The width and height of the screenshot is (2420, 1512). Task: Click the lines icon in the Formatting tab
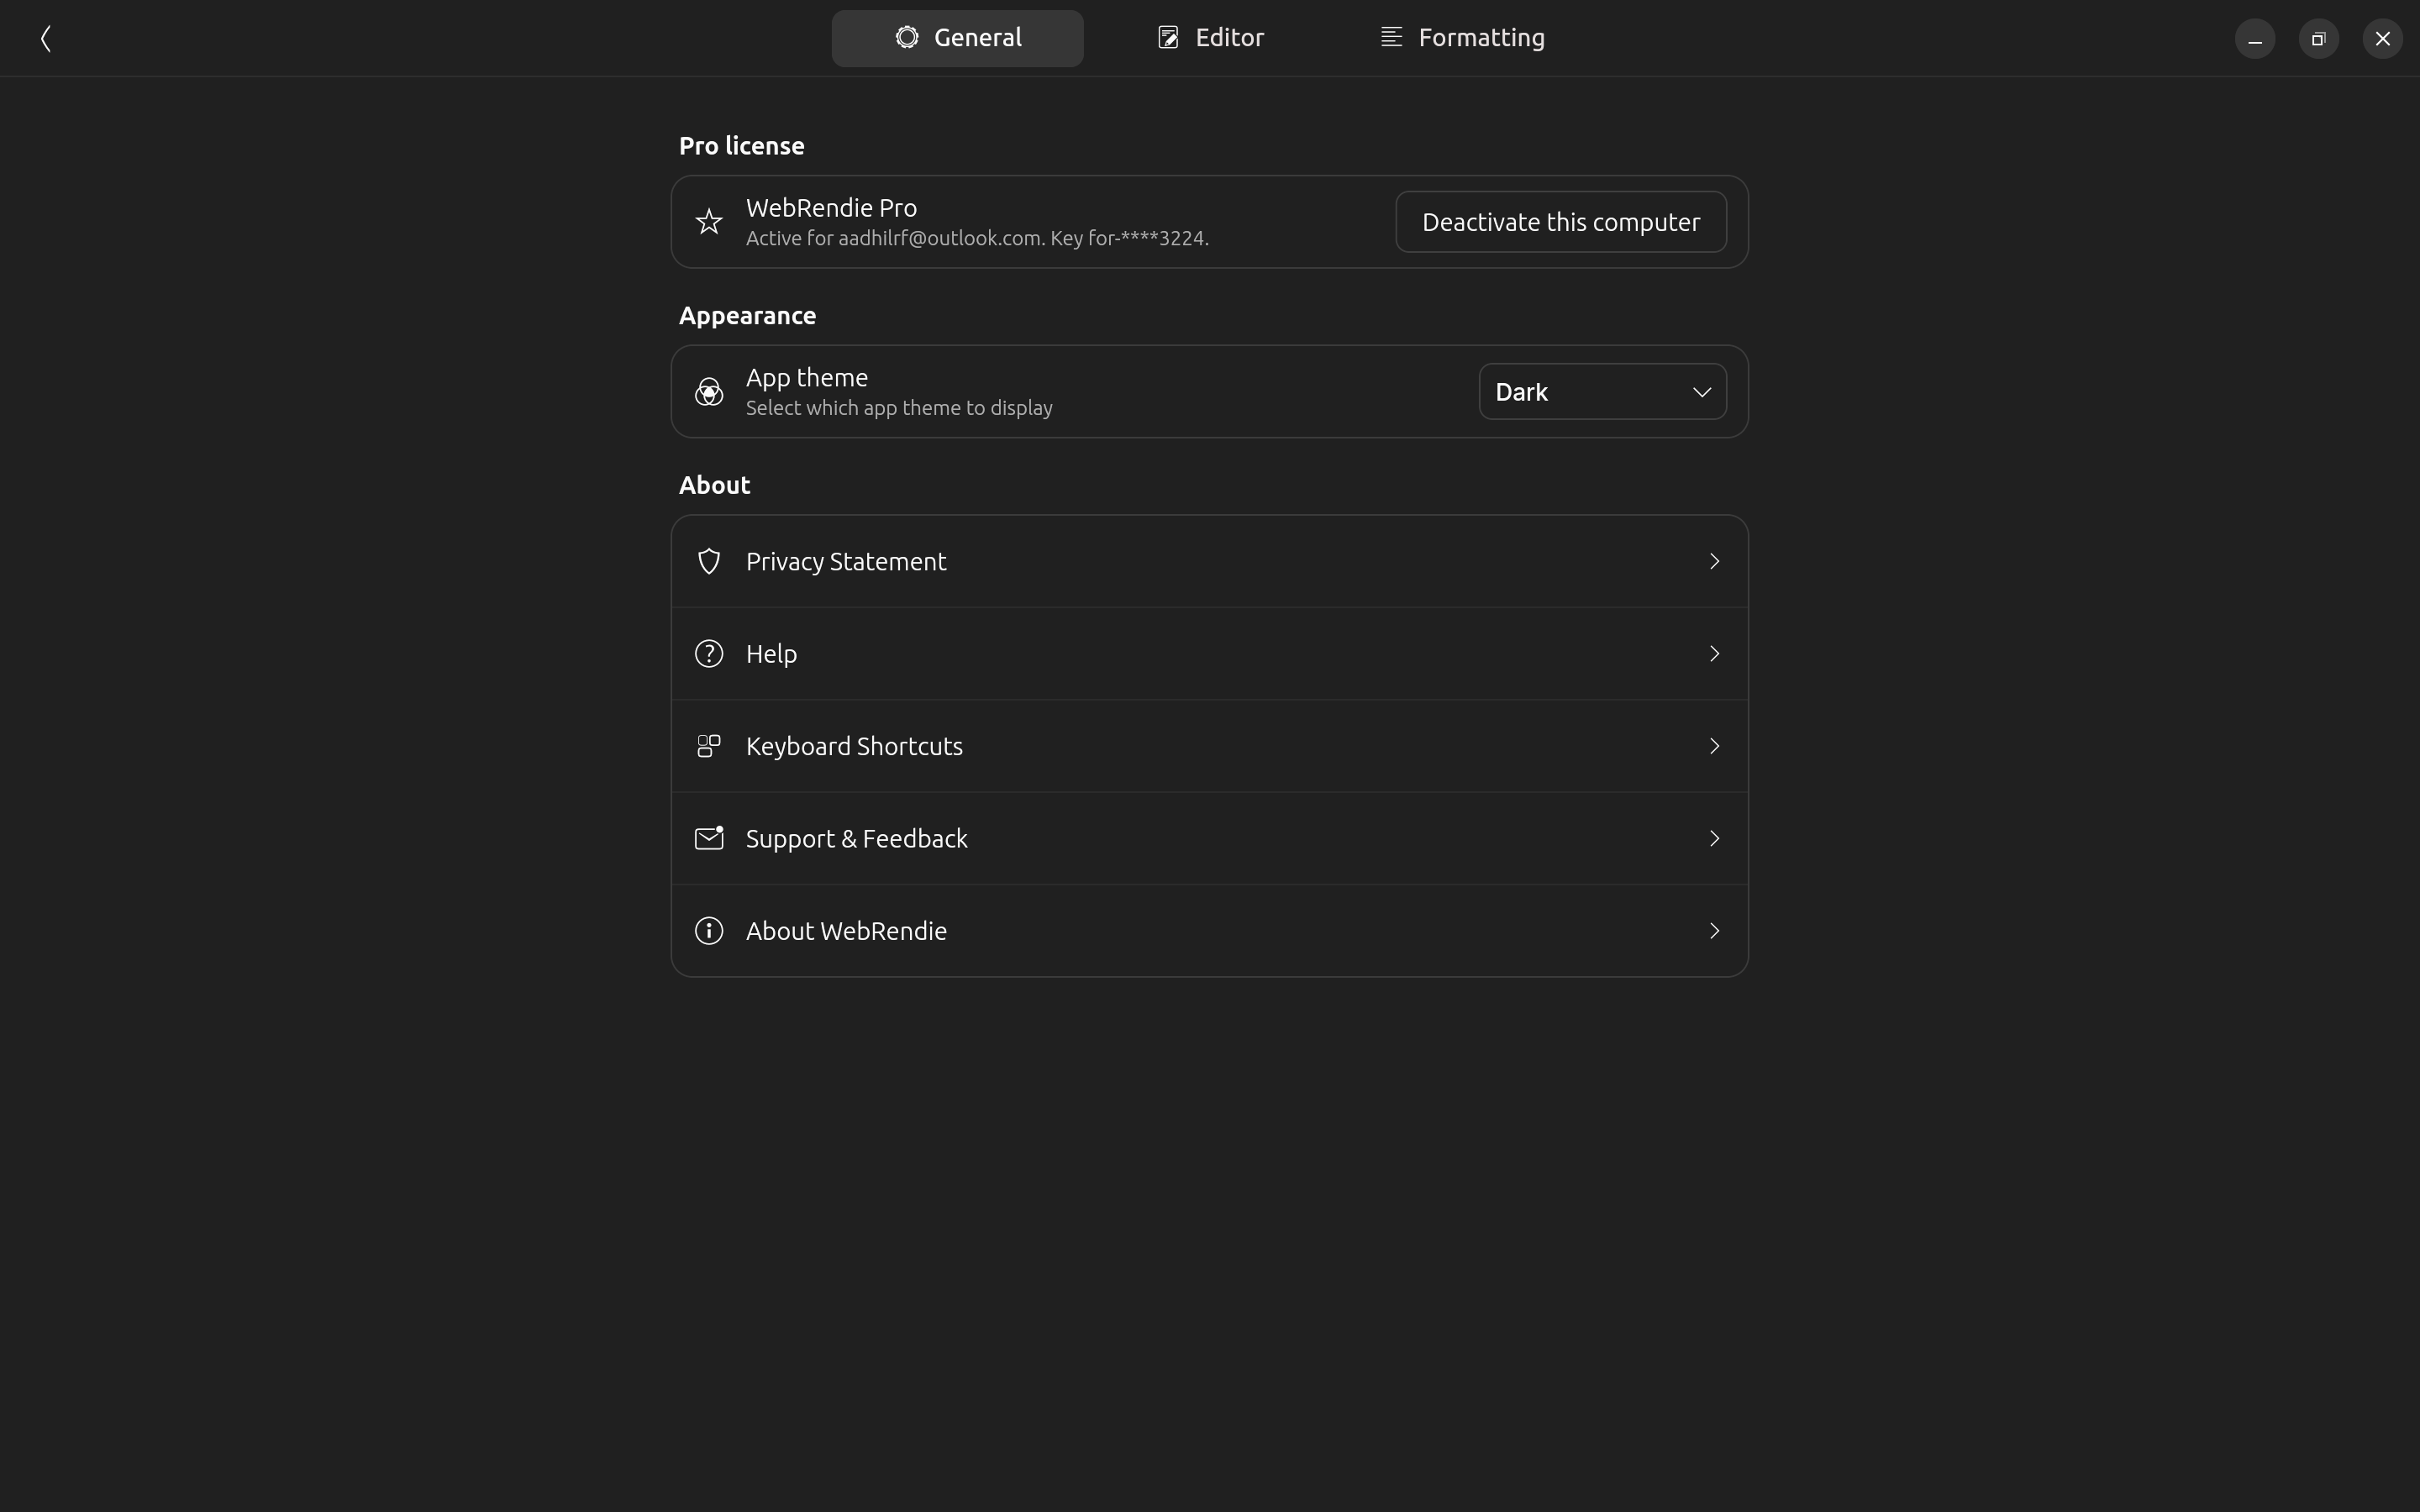(1391, 37)
